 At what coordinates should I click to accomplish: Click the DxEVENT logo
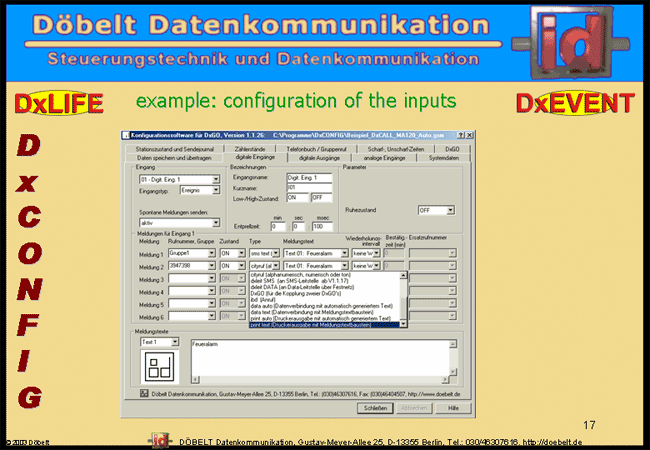pos(575,103)
